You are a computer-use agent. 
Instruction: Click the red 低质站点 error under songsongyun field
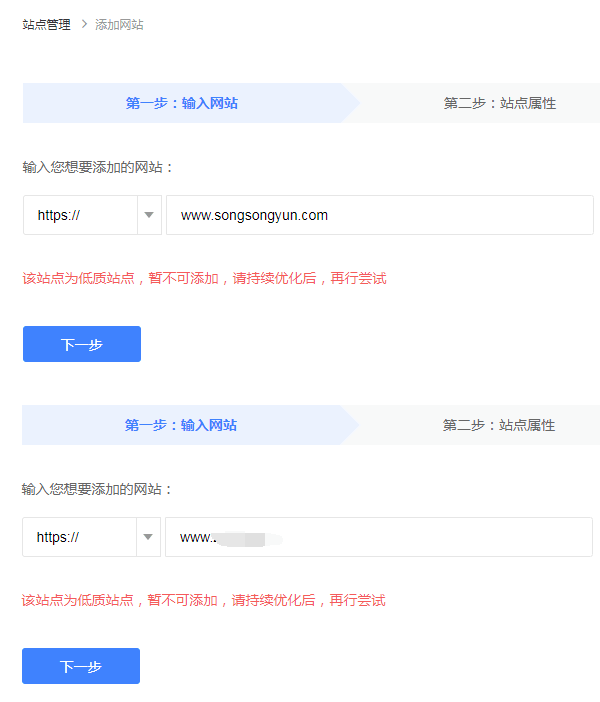pyautogui.click(x=204, y=278)
